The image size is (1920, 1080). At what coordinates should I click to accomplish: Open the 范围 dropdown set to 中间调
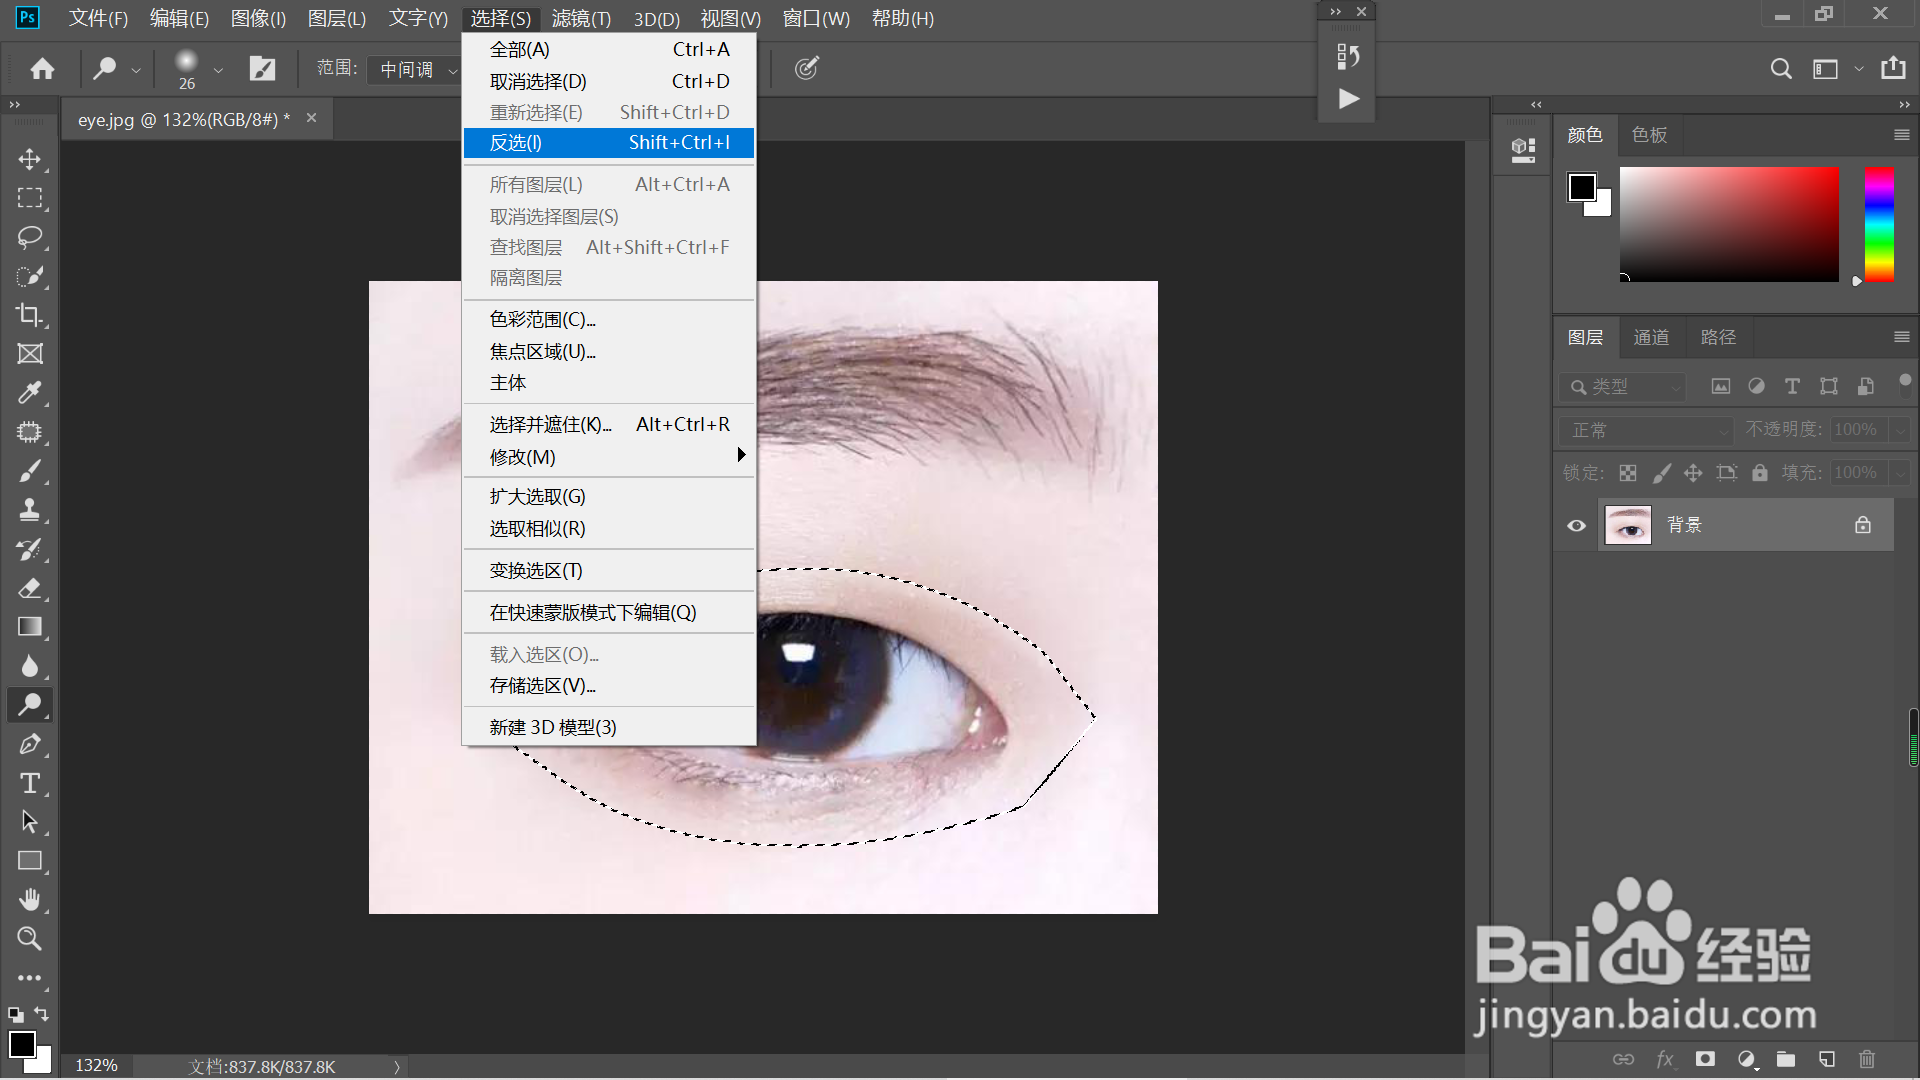(x=413, y=69)
